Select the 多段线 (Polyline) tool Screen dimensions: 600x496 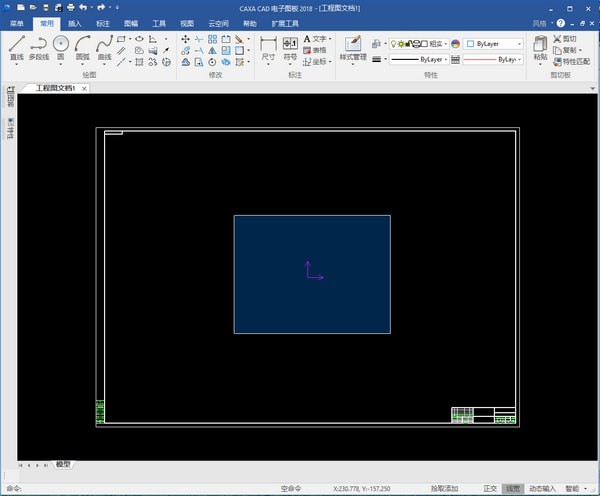pos(38,48)
